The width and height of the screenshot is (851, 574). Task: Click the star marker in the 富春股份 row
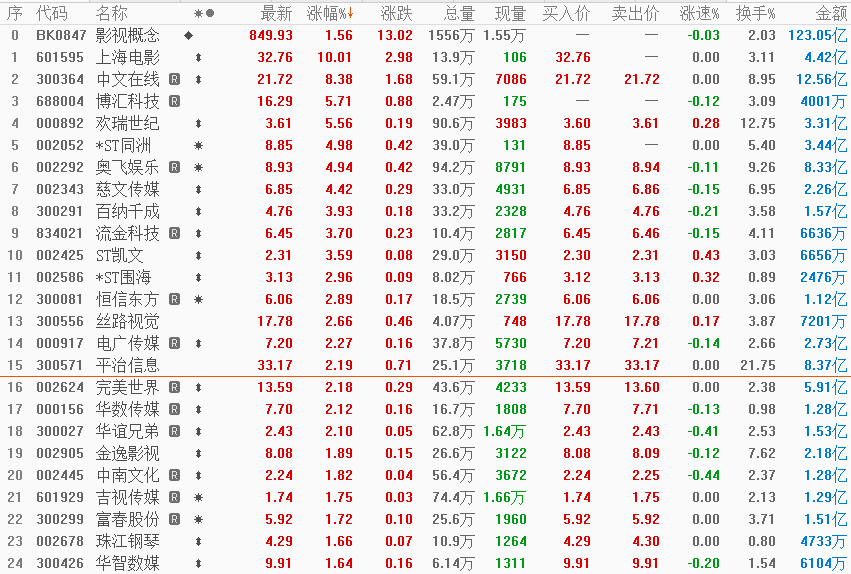tap(198, 519)
